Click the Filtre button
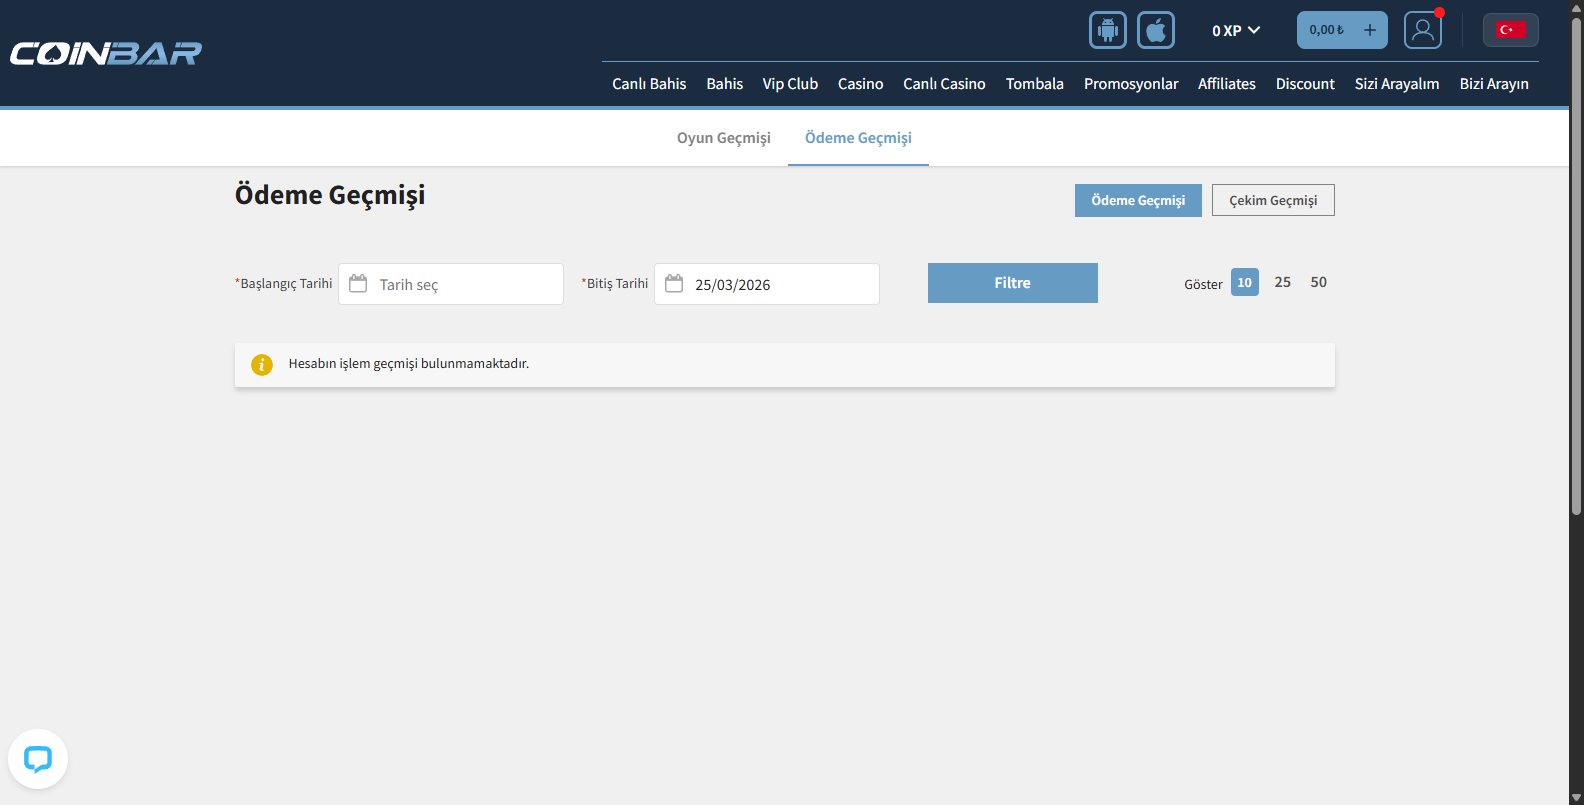Screen dimensions: 1584x805 coord(1013,283)
